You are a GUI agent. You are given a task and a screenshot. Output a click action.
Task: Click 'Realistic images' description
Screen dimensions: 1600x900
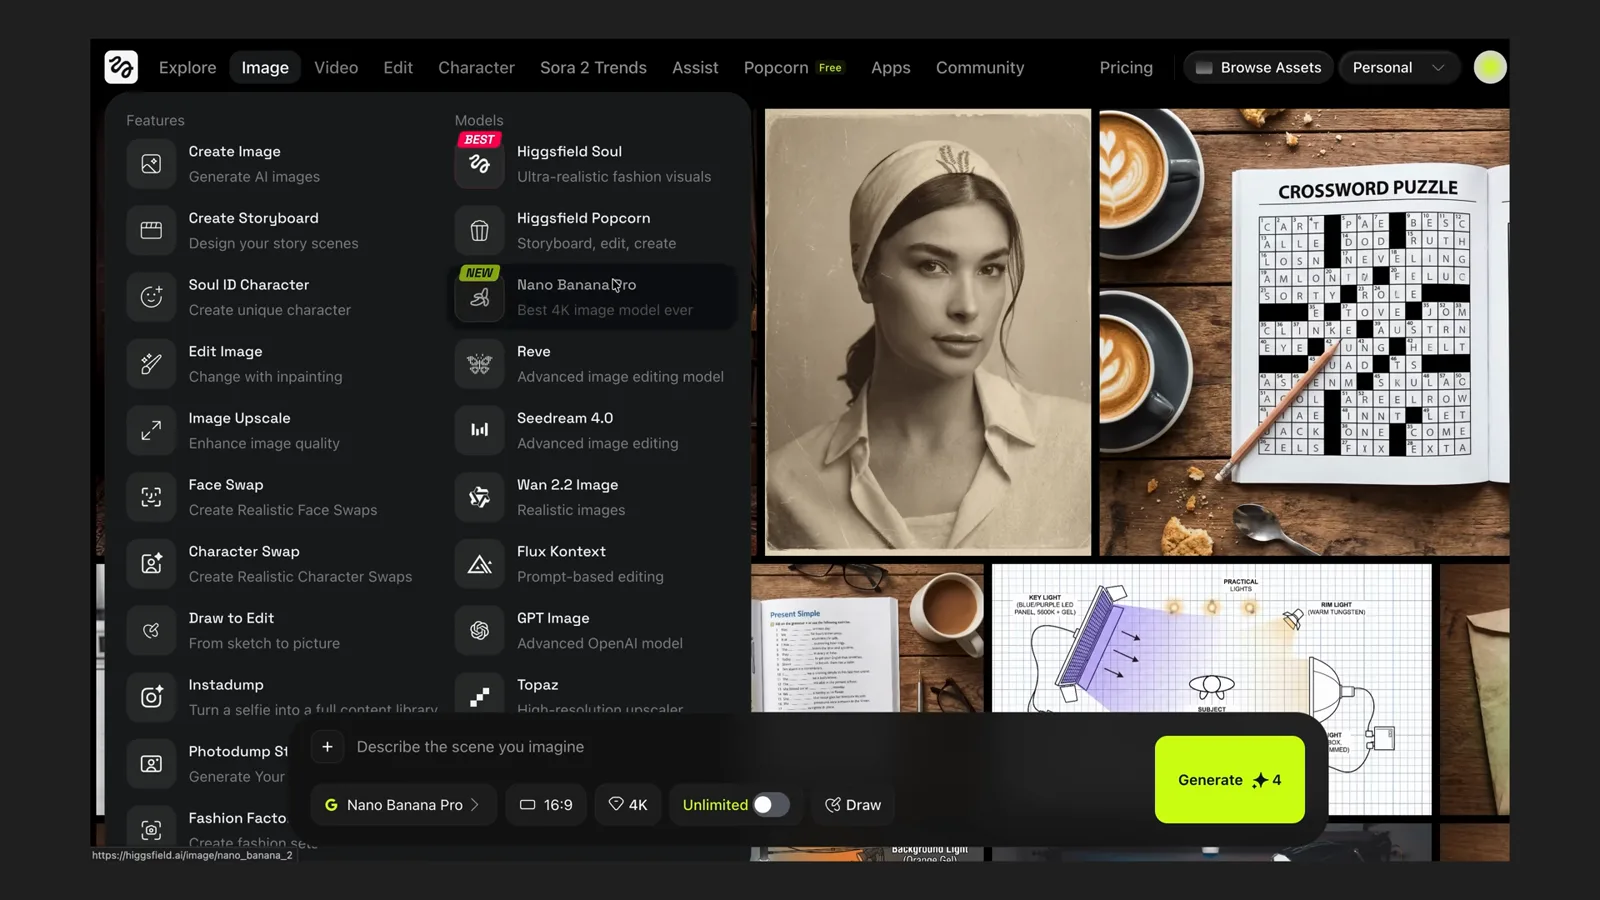click(x=571, y=510)
